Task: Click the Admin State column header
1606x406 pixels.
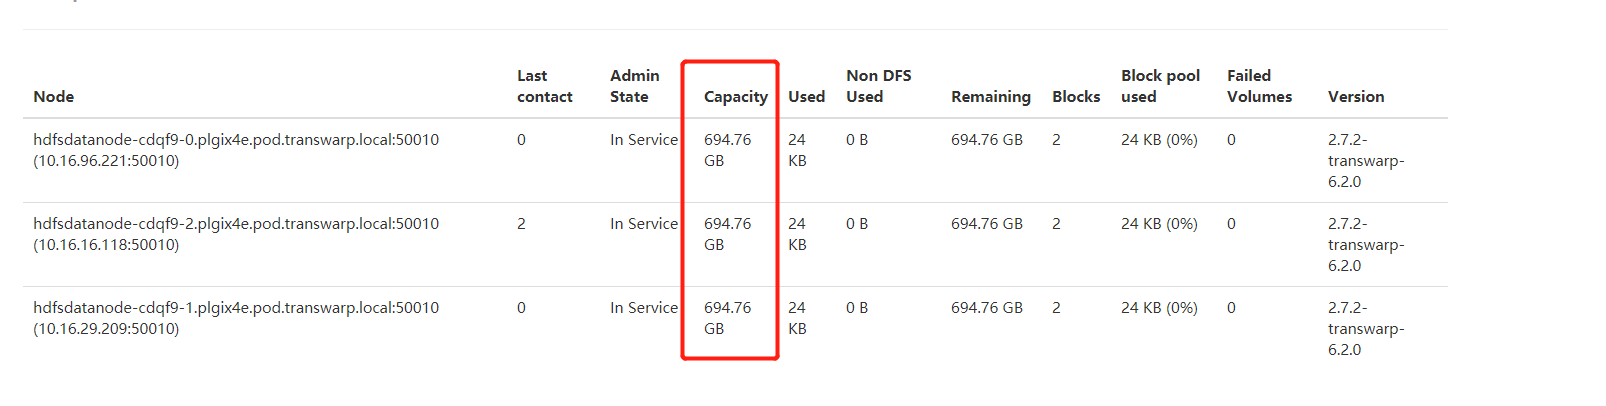Action: pyautogui.click(x=634, y=87)
